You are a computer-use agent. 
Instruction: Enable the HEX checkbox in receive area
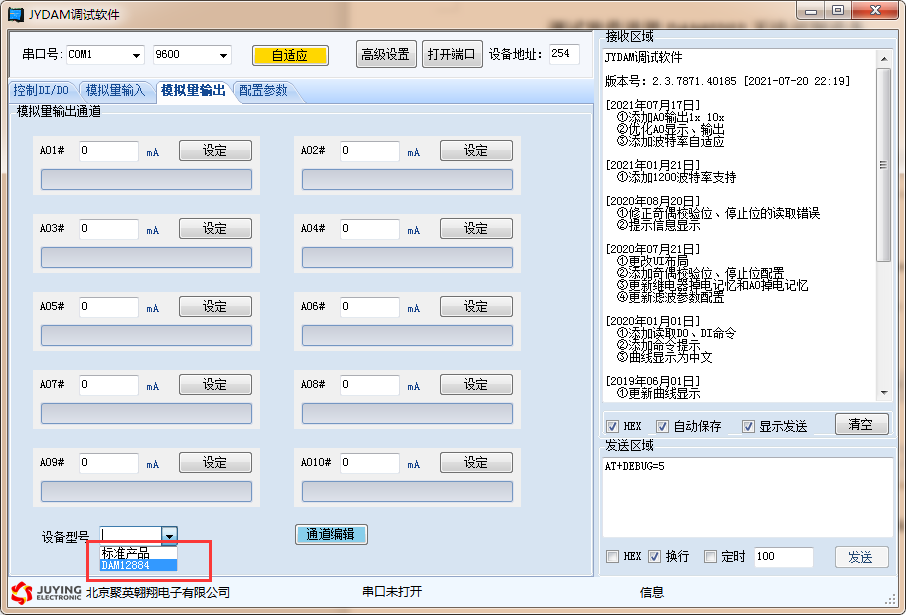(613, 426)
